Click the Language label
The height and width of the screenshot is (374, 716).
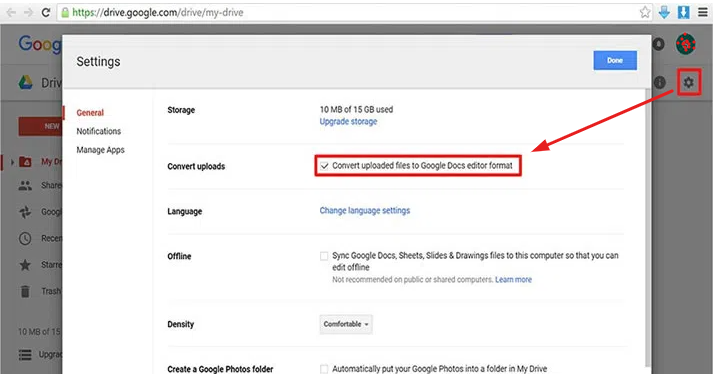(x=184, y=211)
